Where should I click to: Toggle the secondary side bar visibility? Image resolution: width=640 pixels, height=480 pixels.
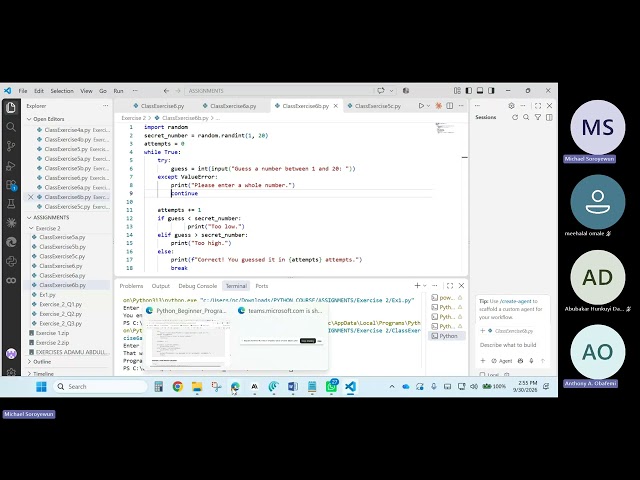tap(491, 91)
